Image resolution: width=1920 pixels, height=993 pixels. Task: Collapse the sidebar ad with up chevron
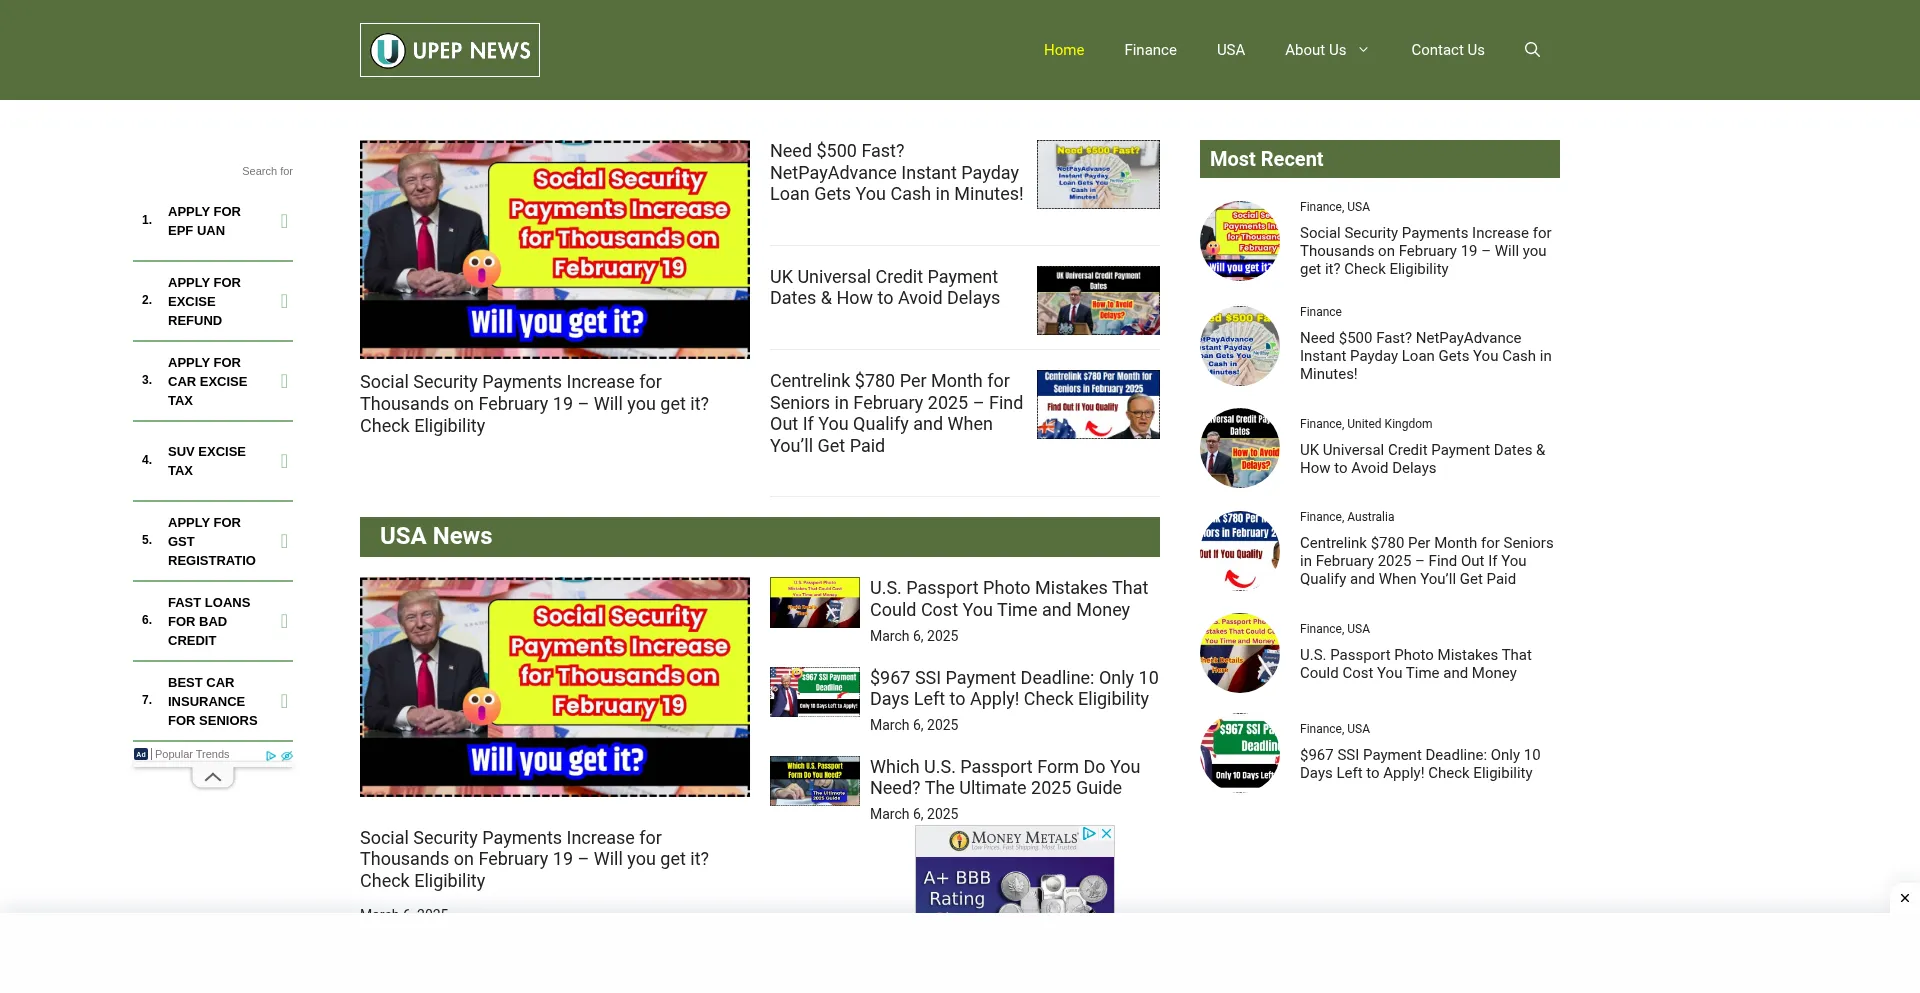point(213,777)
